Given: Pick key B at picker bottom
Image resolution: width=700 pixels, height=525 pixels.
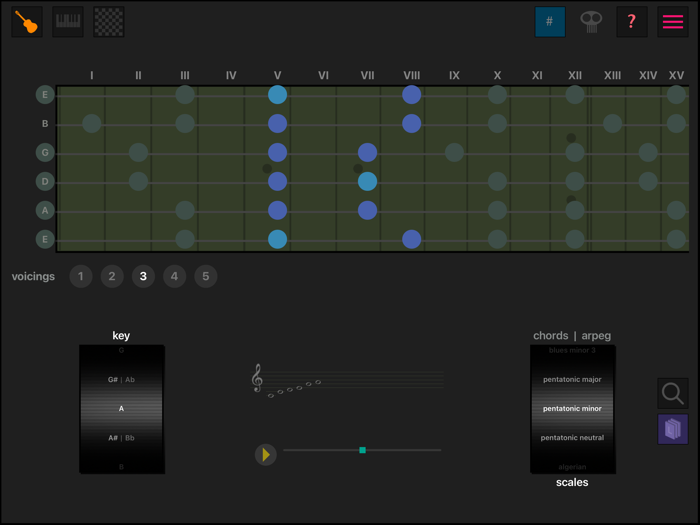Looking at the screenshot, I should click(x=121, y=467).
